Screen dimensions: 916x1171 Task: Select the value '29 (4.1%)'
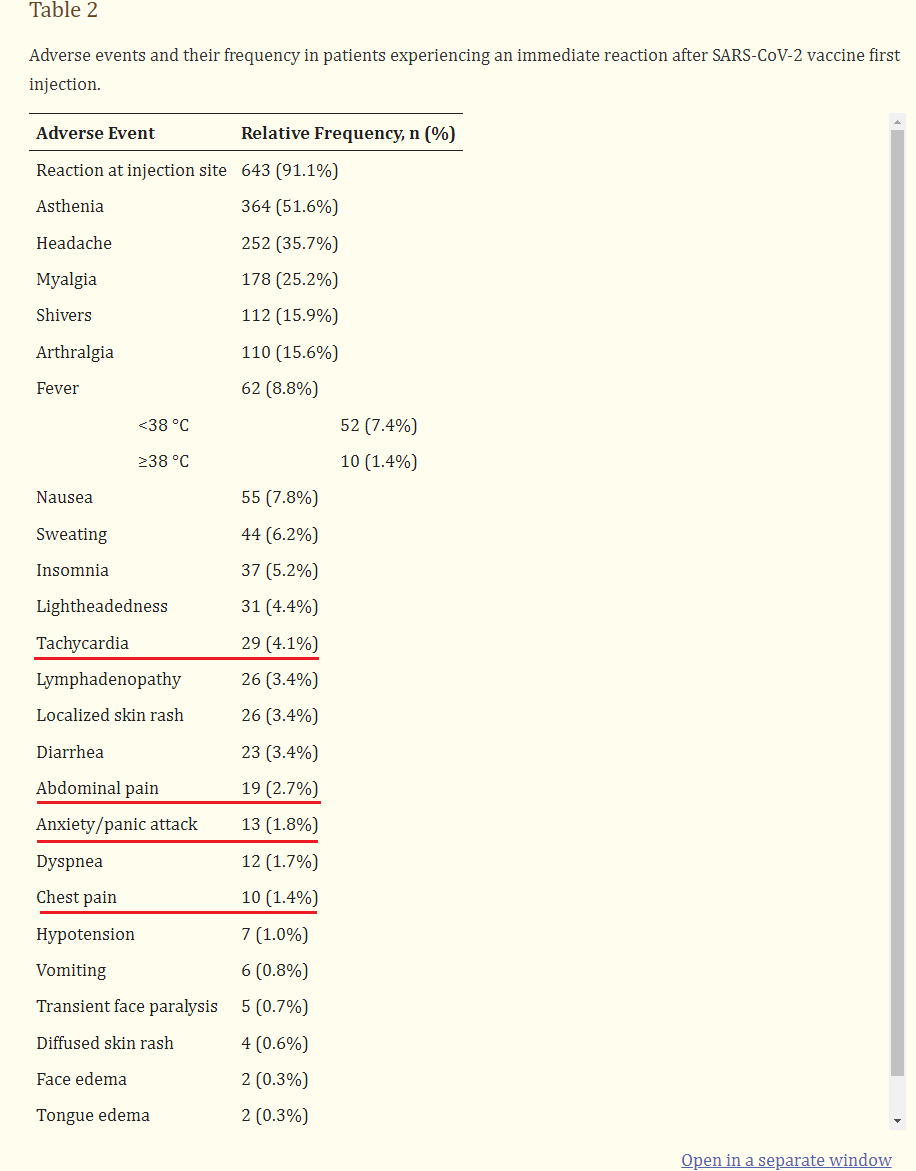click(280, 643)
